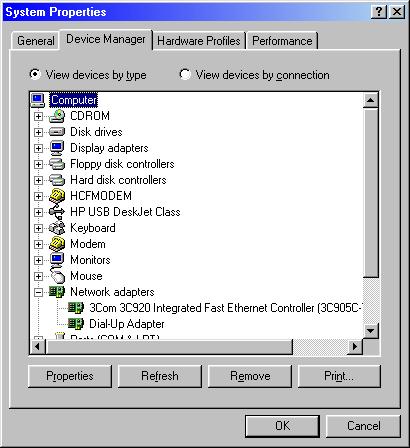Expand the Hard disk controllers branch
This screenshot has height=448, width=410.
pyautogui.click(x=38, y=180)
